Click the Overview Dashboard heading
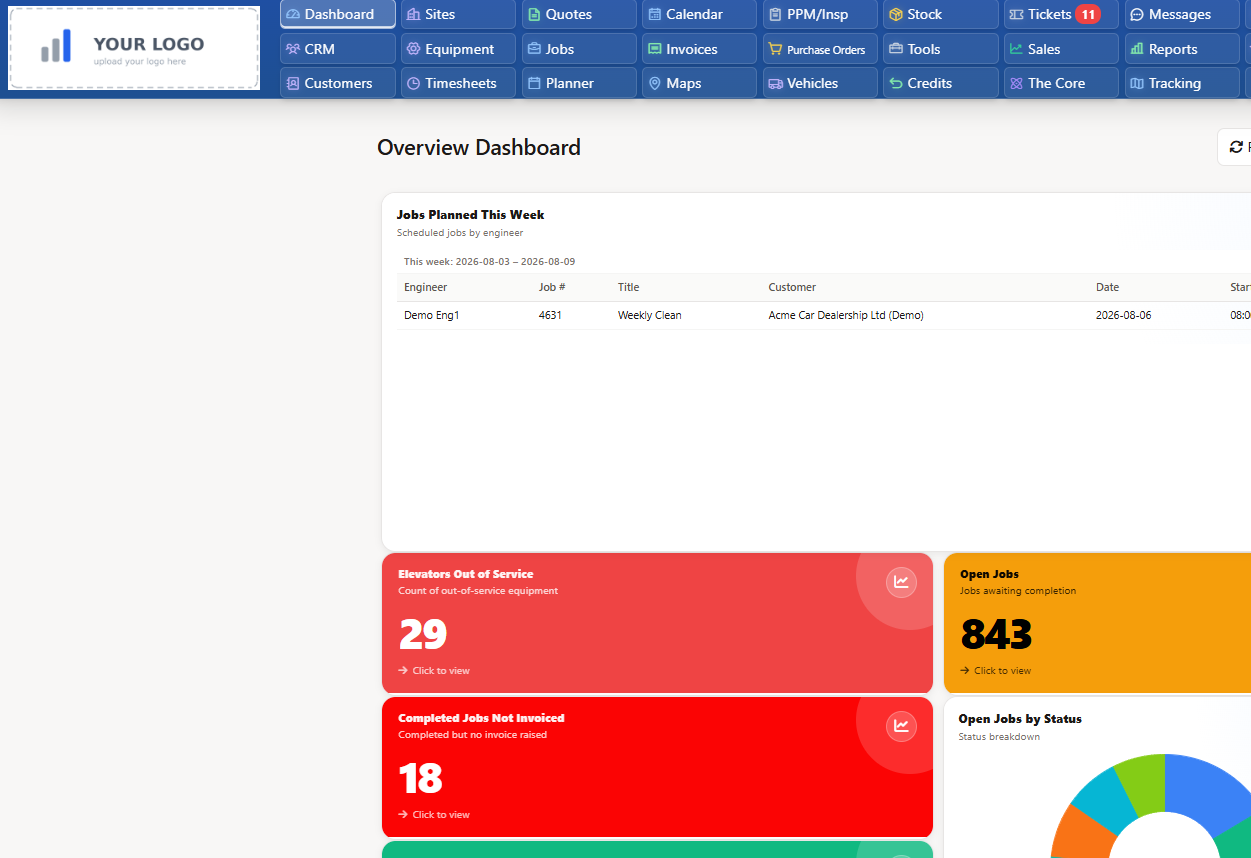1251x858 pixels. click(x=479, y=148)
